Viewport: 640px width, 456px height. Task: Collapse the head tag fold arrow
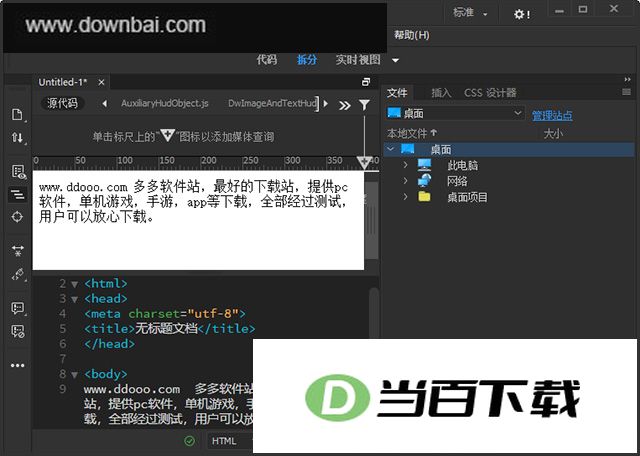[x=75, y=300]
